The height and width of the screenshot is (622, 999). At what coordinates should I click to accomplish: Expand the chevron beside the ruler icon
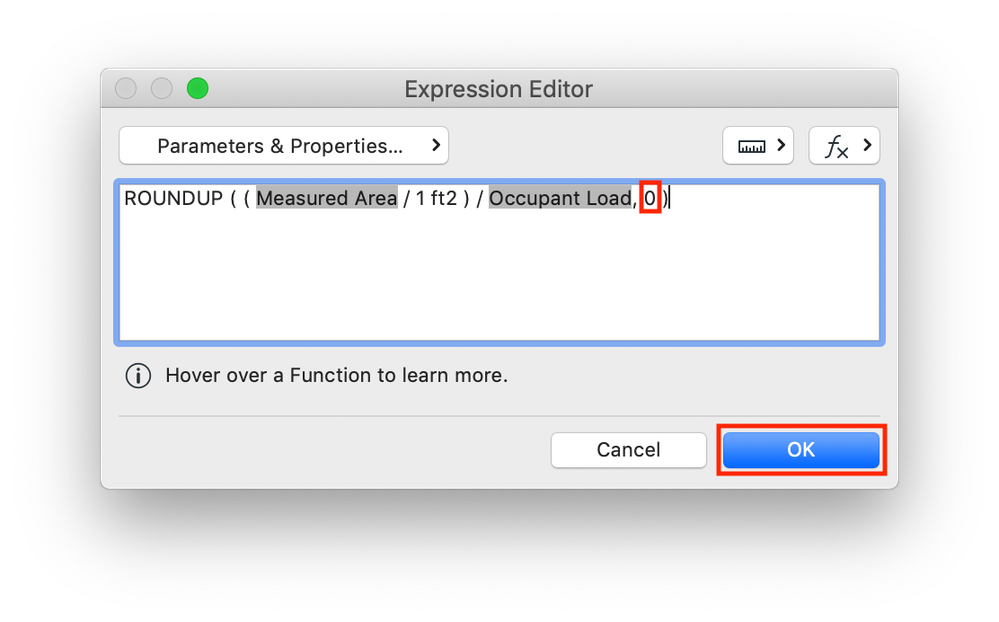tap(779, 146)
